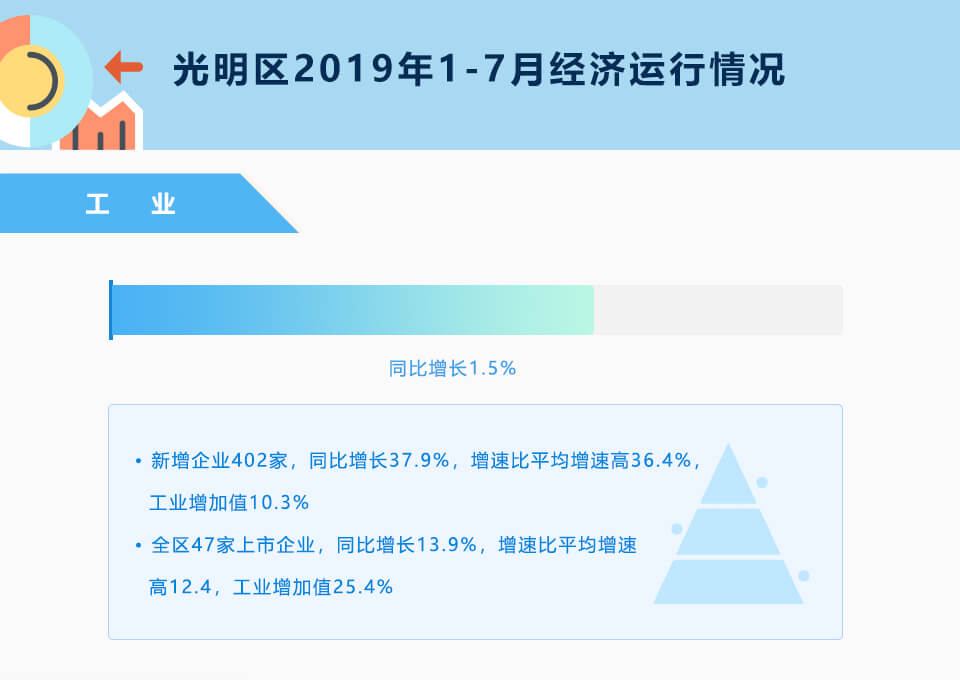The height and width of the screenshot is (680, 960).
Task: Select the bottom tier of the pyramid
Action: (x=728, y=581)
